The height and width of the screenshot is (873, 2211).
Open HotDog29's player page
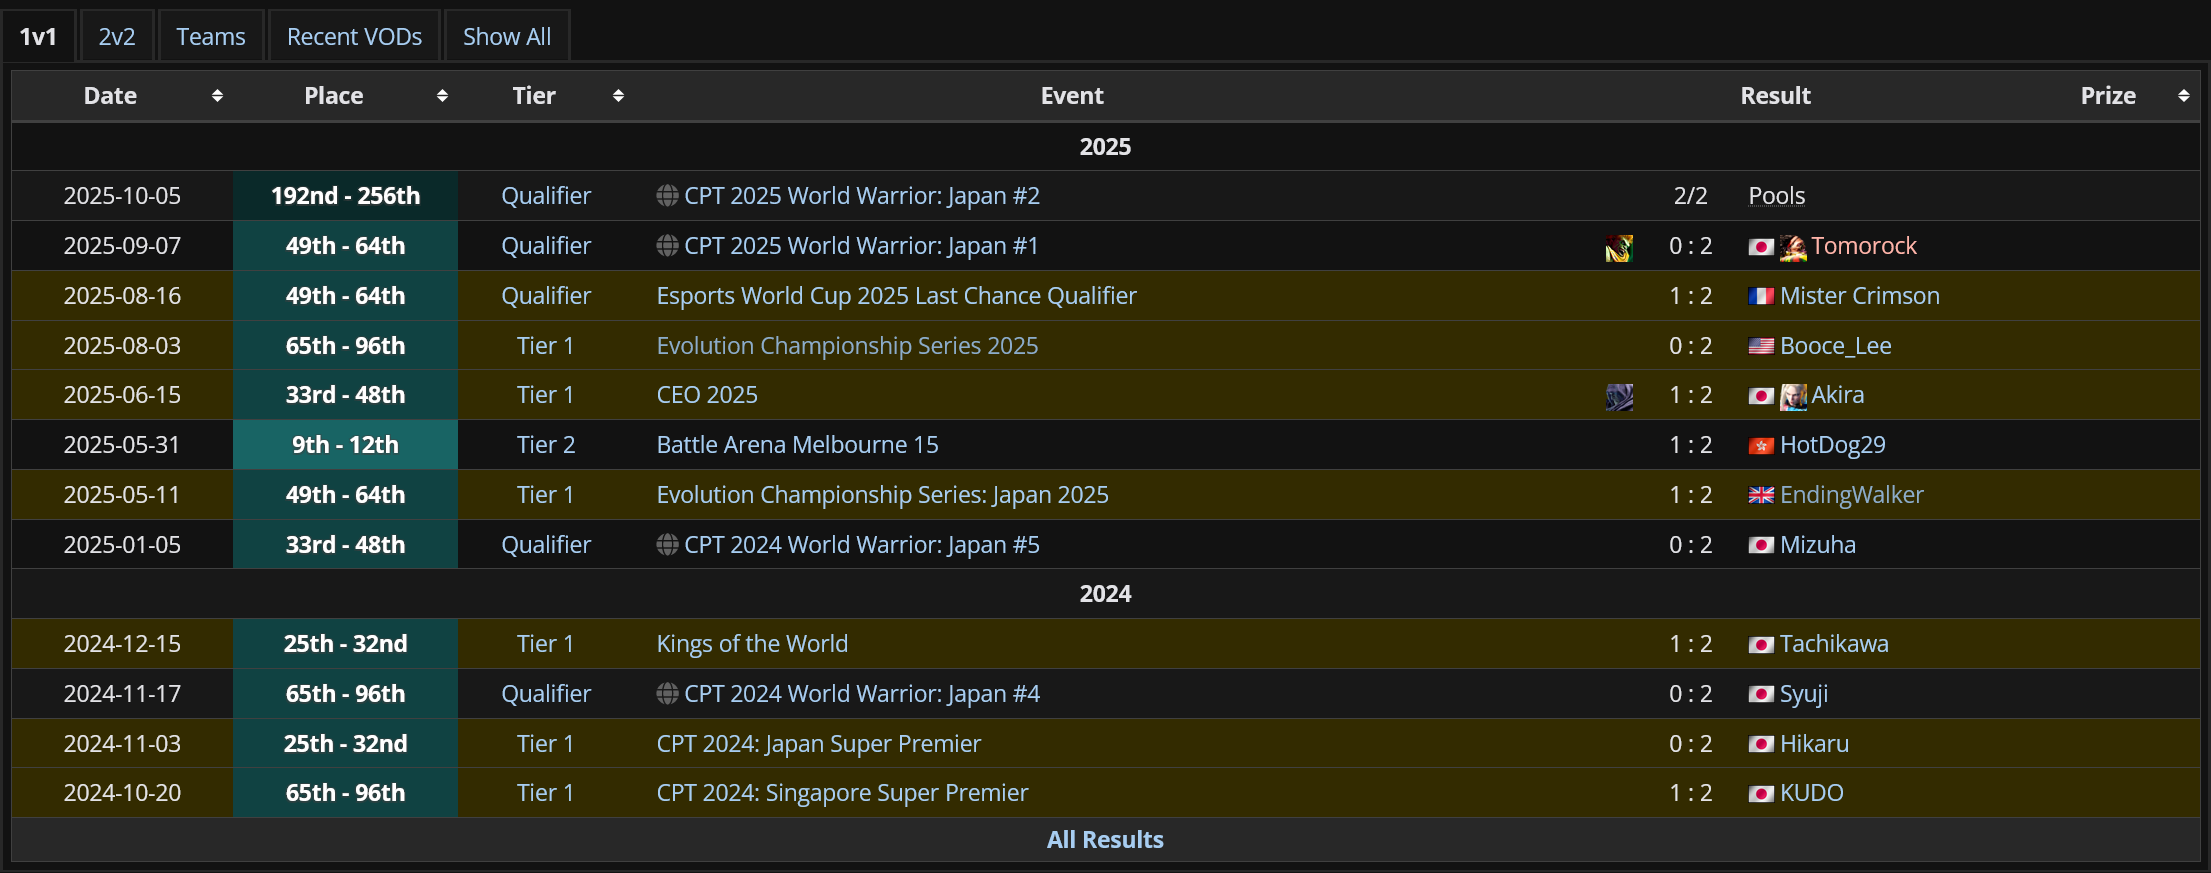1833,445
